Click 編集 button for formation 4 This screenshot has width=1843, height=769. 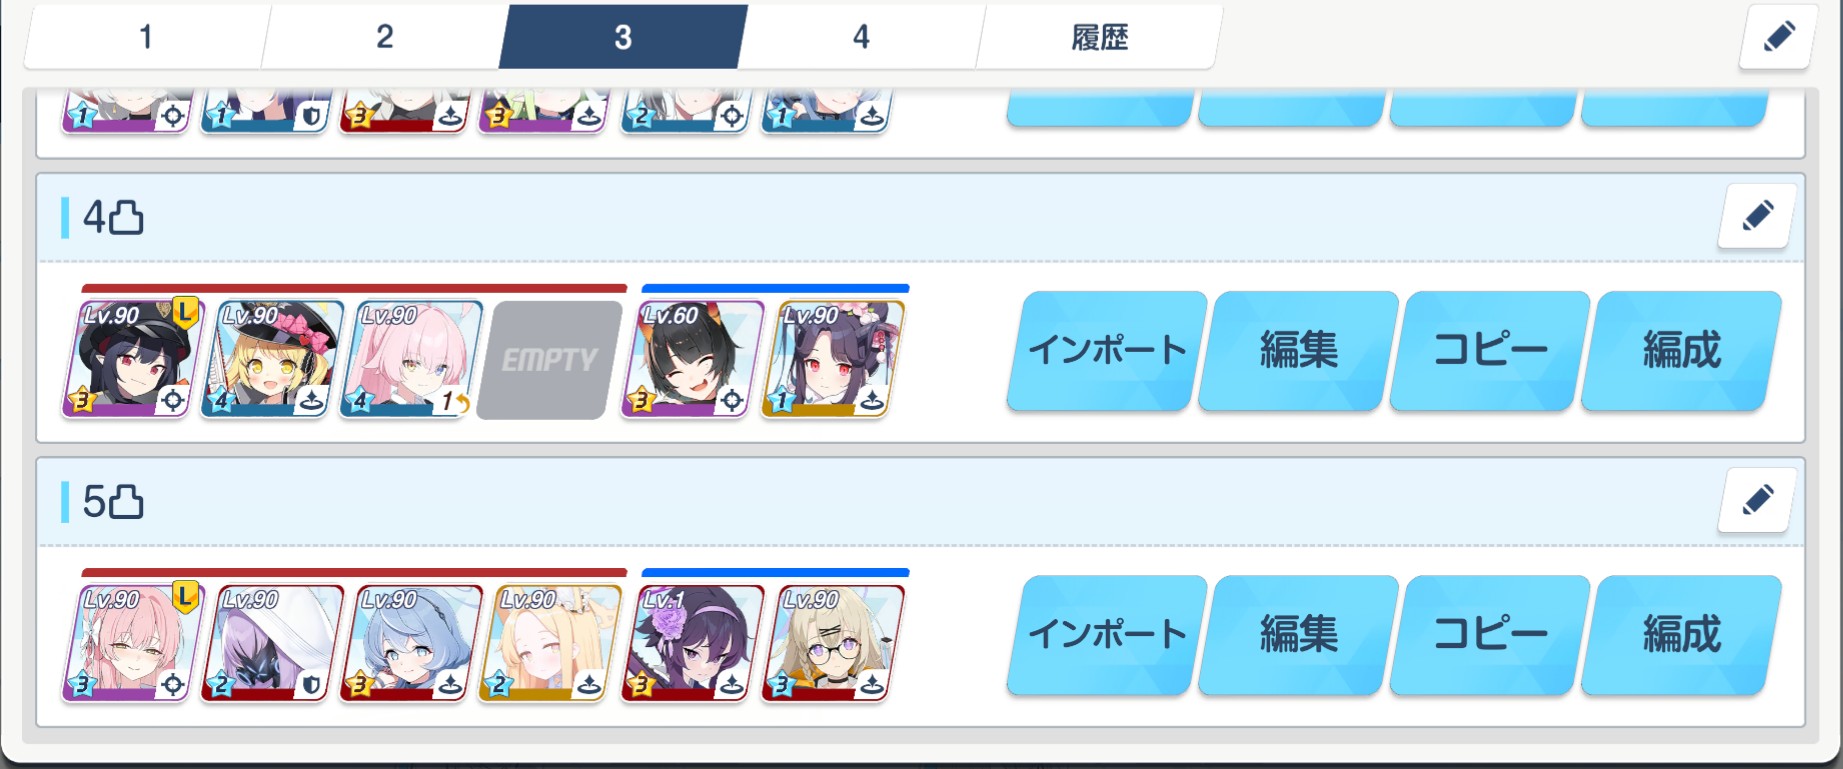point(1298,351)
